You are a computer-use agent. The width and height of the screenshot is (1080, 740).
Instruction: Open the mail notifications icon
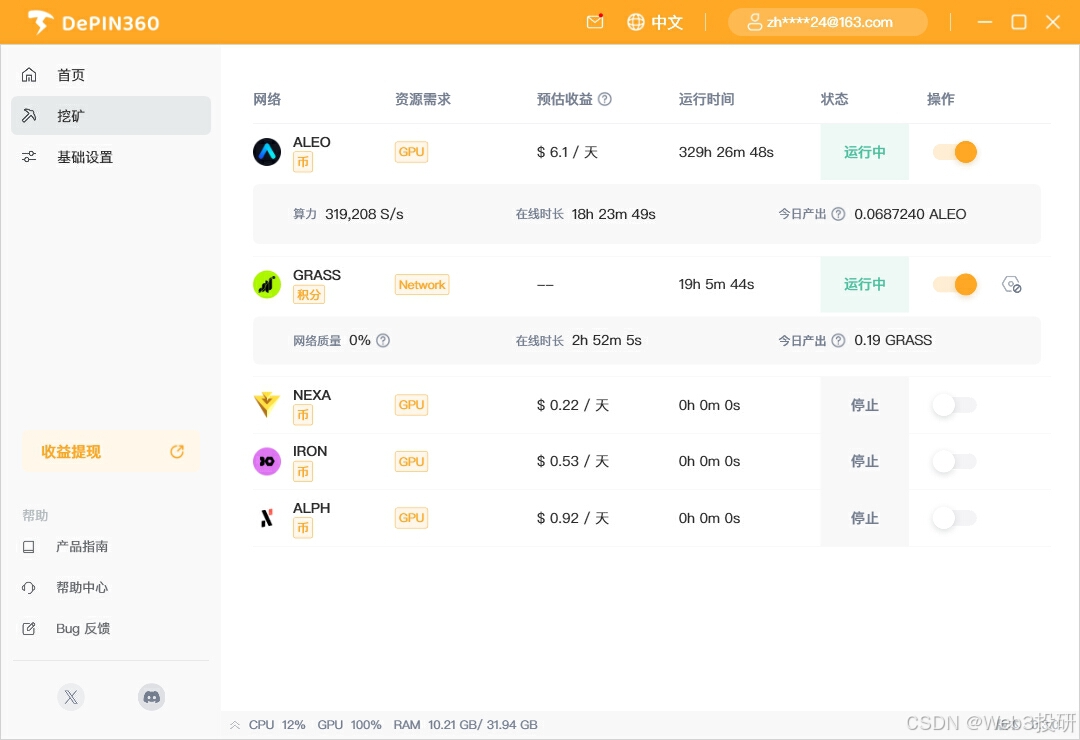pos(595,22)
